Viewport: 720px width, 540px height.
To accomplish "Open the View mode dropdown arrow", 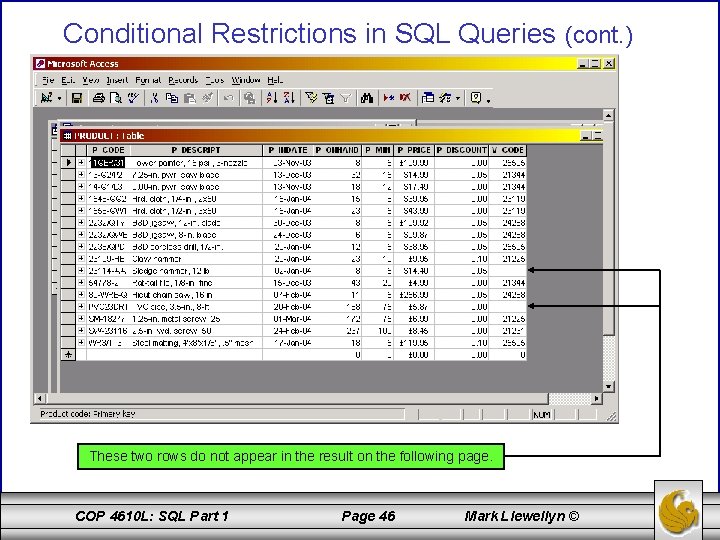I will (x=59, y=98).
